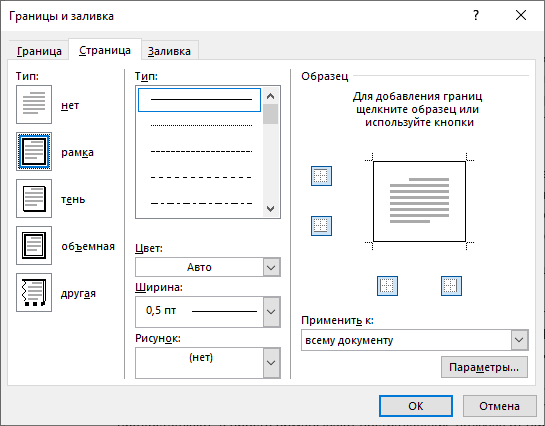Open the 'Цвет' color dropdown
Screen dimensions: 545x426
point(208,267)
